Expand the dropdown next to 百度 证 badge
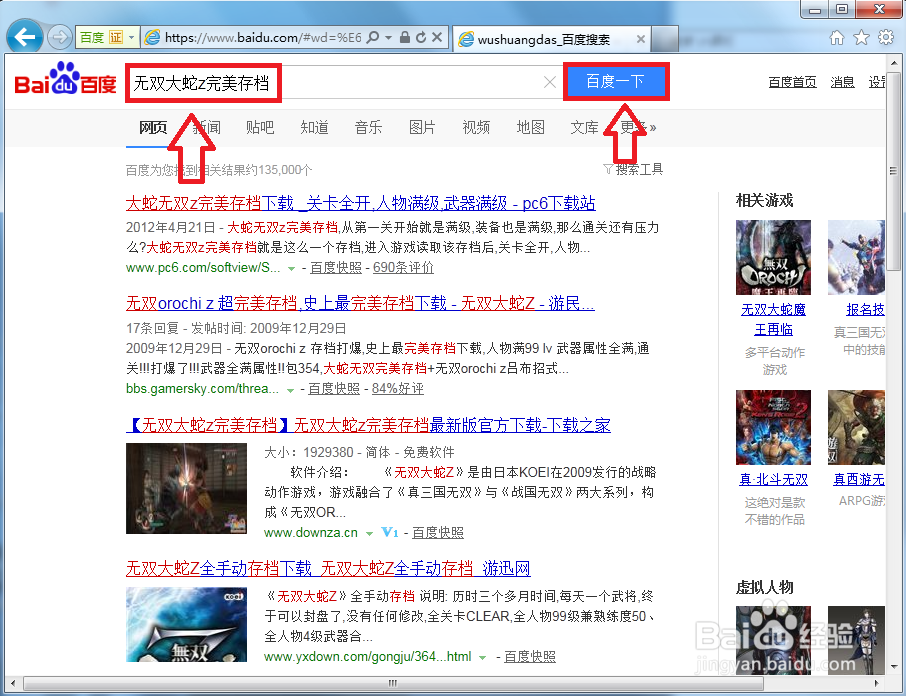906x696 pixels. pos(132,38)
